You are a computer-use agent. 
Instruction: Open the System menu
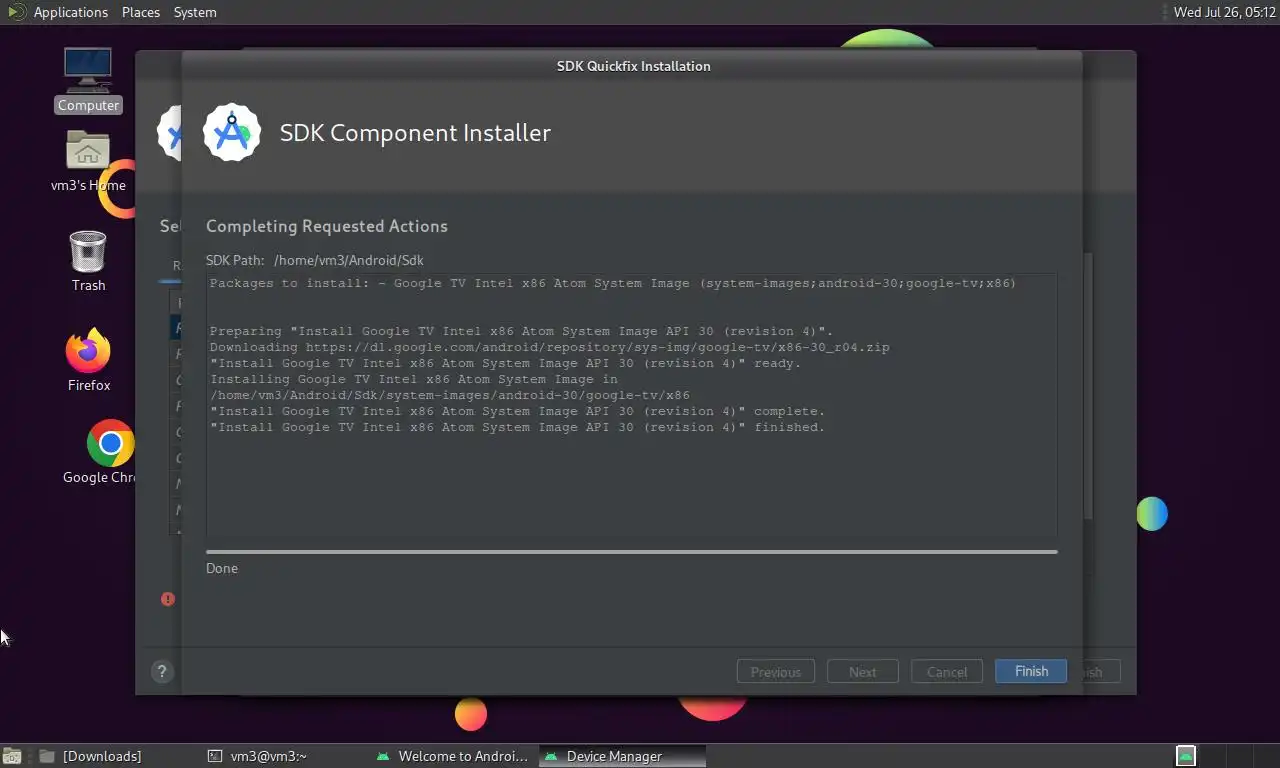tap(195, 12)
